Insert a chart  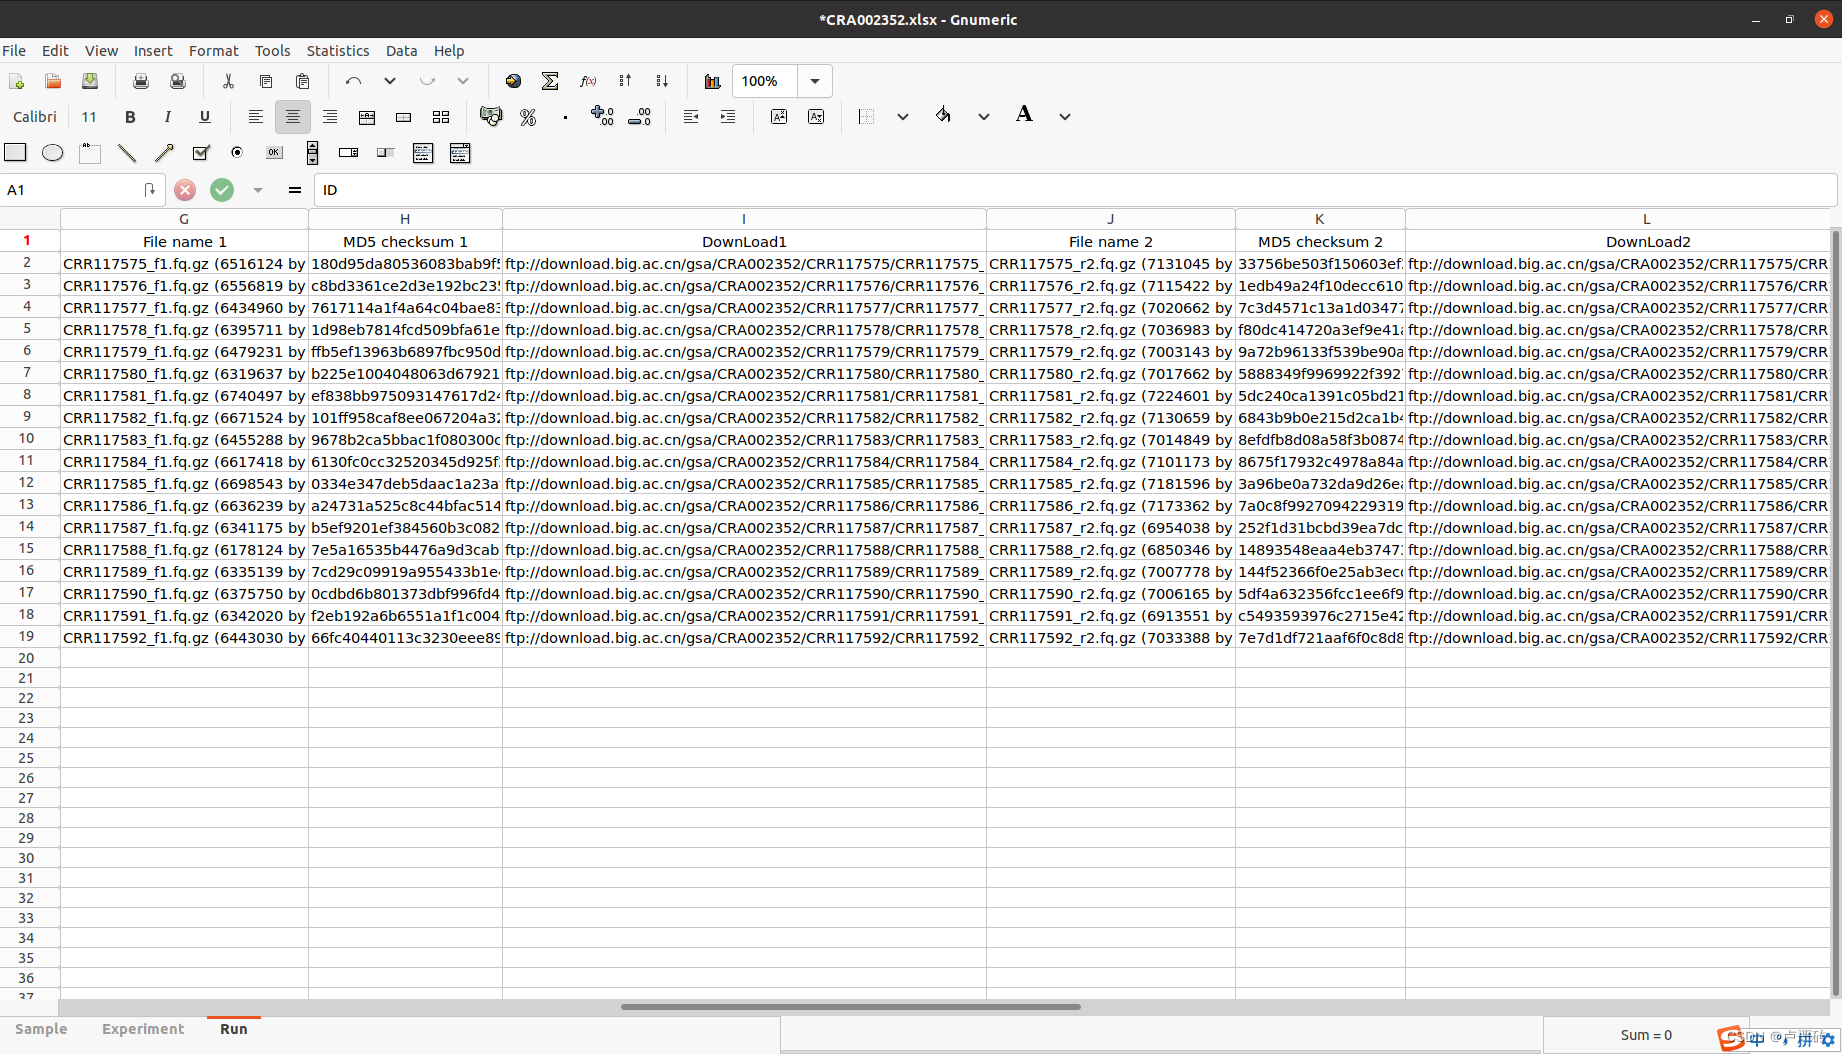pyautogui.click(x=712, y=81)
